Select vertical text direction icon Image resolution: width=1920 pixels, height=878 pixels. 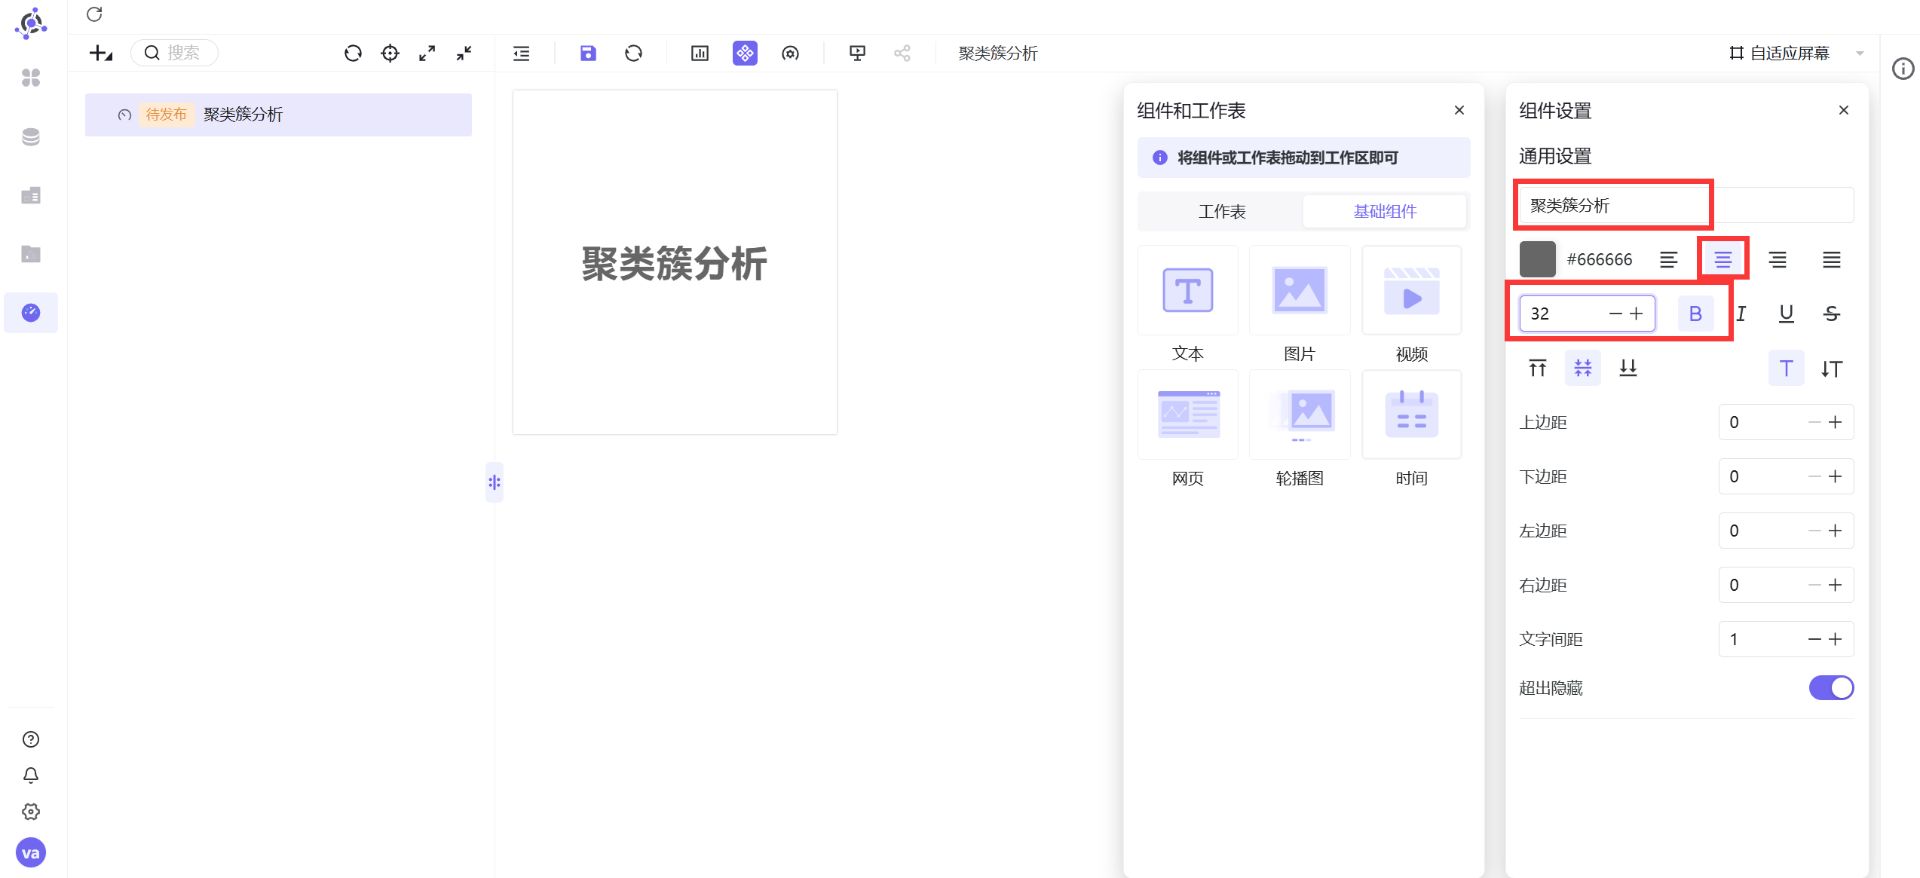coord(1831,369)
